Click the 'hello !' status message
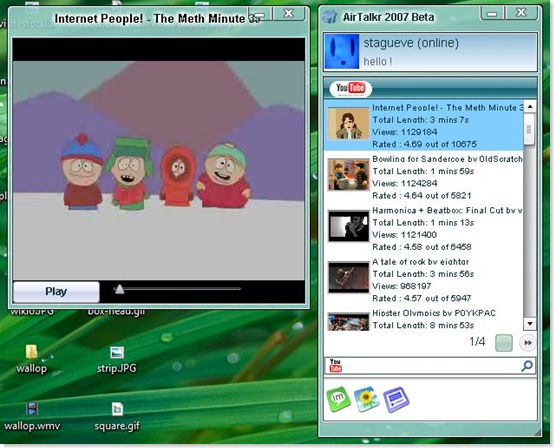The image size is (554, 448). click(x=378, y=61)
